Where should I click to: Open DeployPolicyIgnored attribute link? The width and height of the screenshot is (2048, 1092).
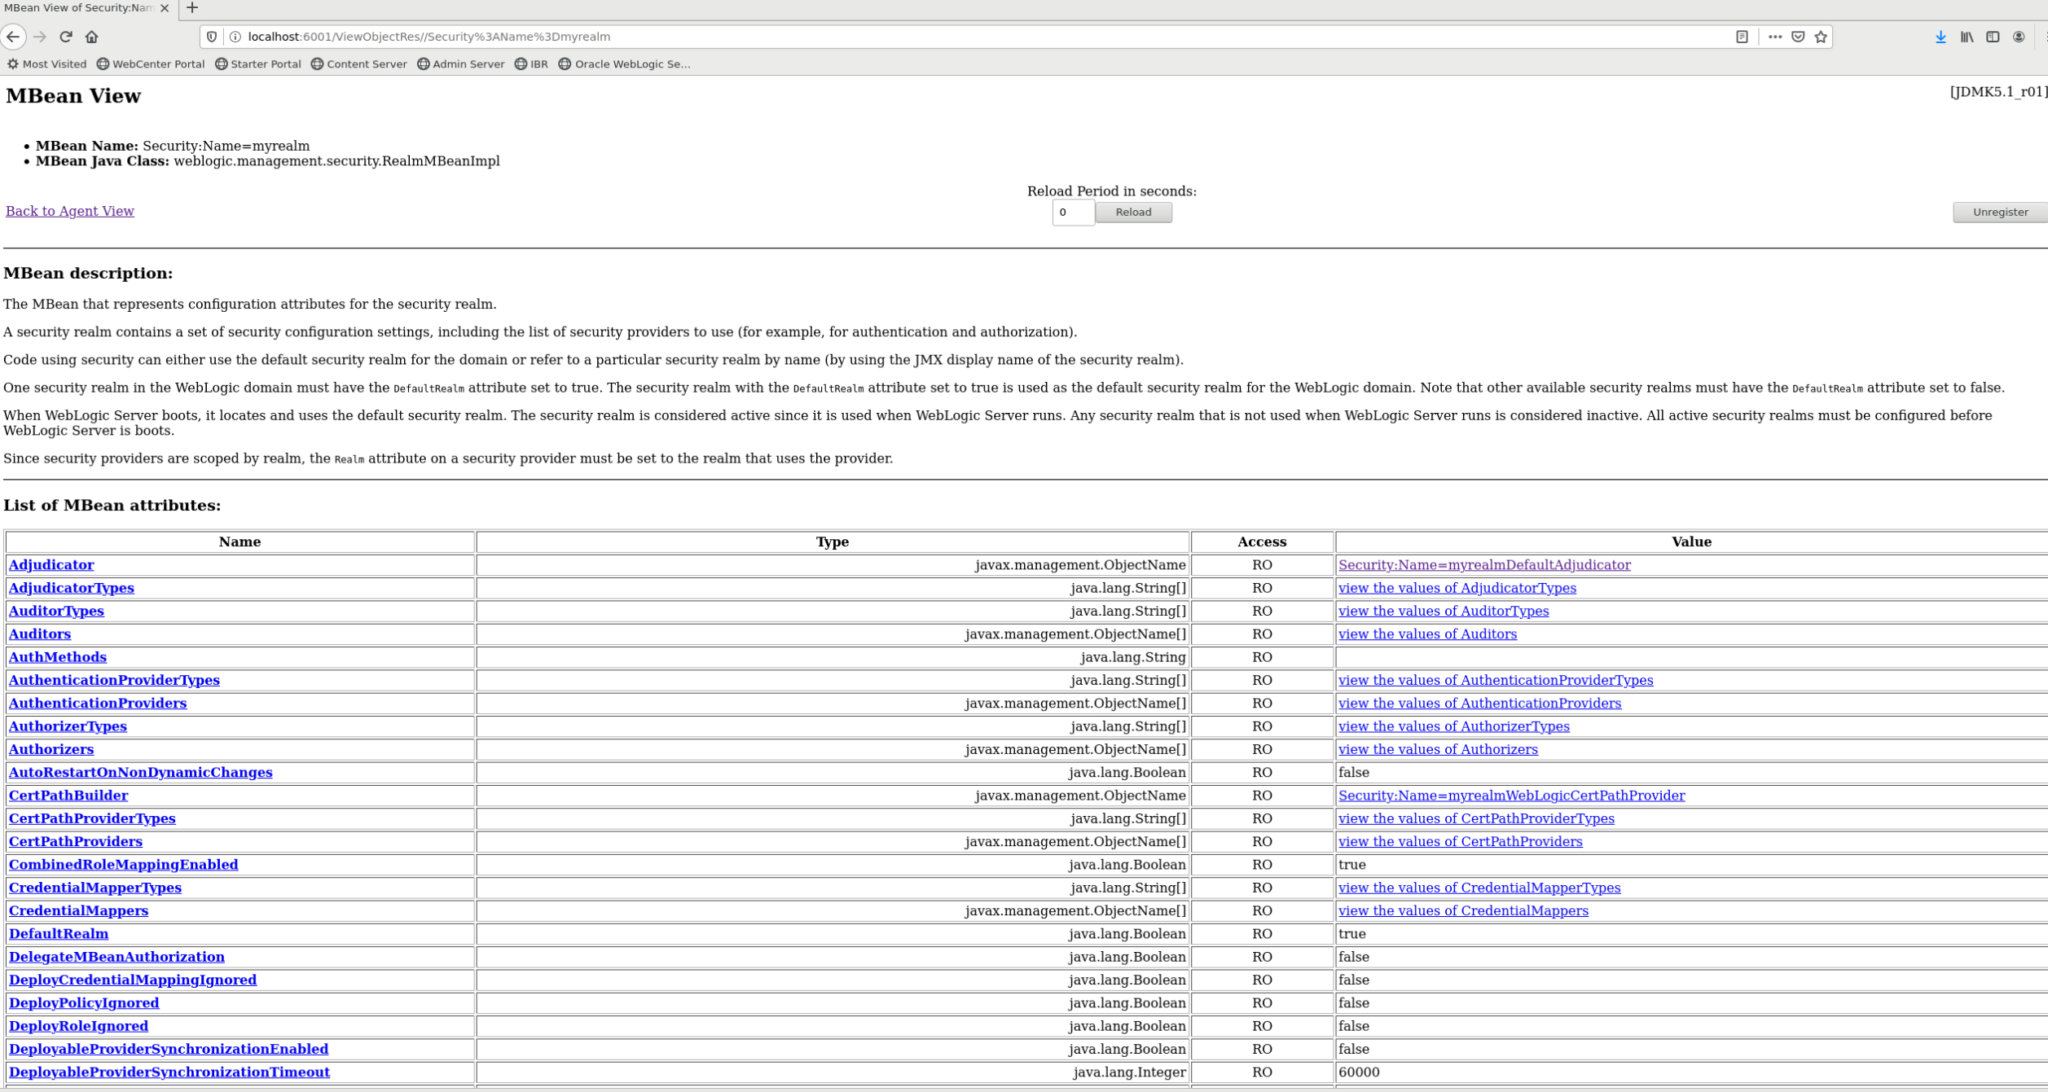84,1002
